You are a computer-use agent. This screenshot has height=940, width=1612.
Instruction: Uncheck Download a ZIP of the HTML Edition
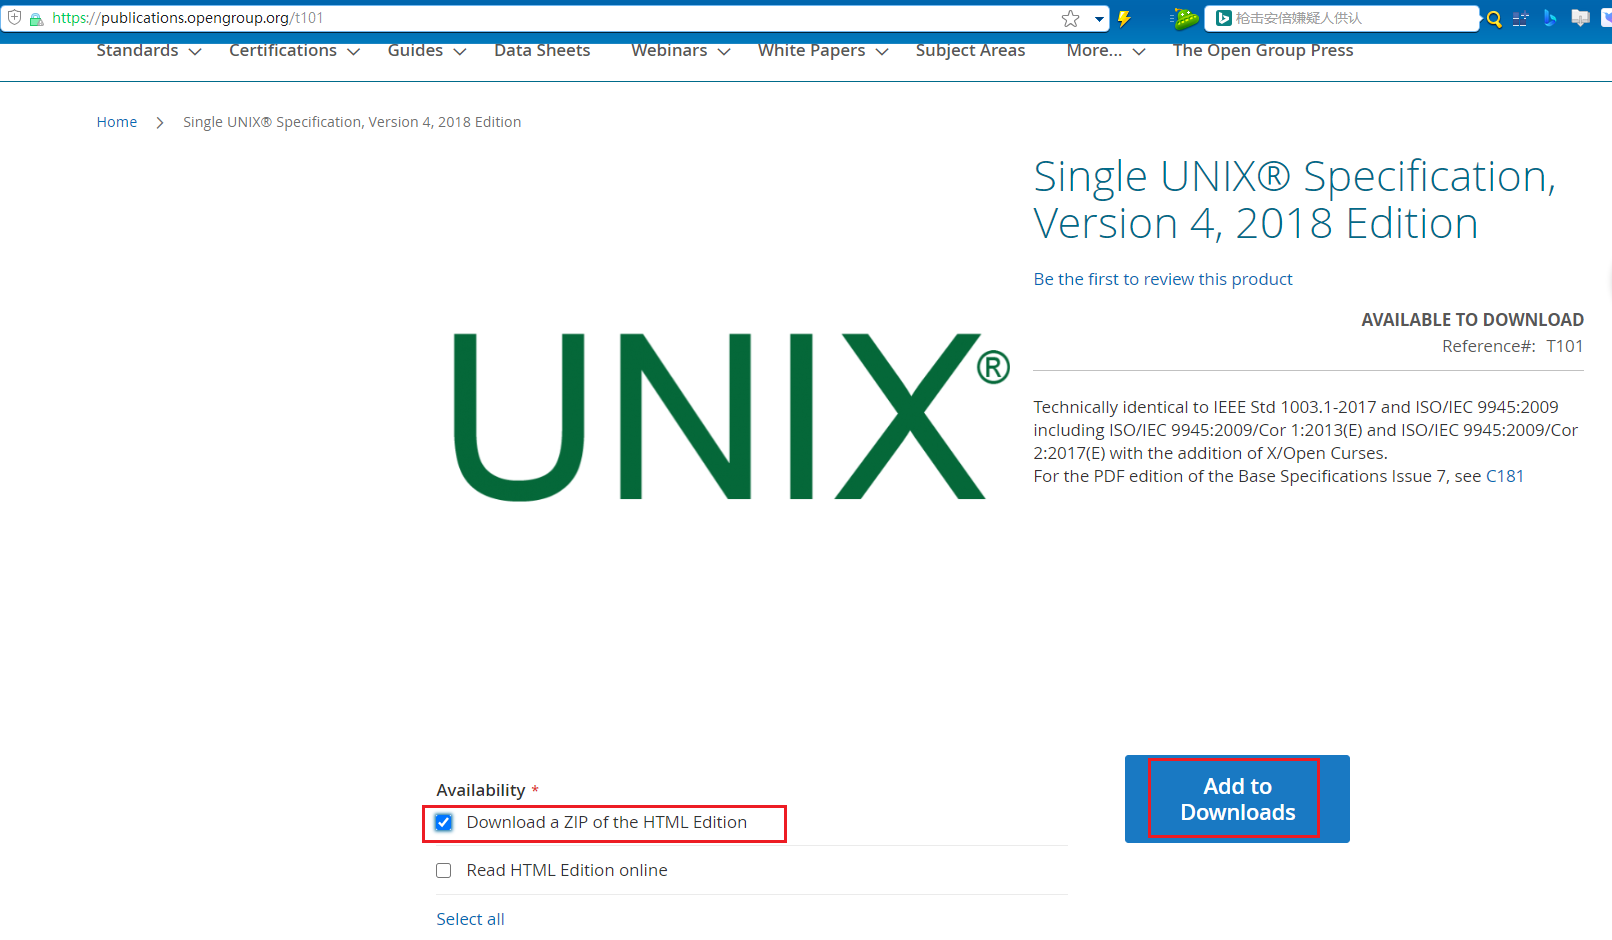444,822
